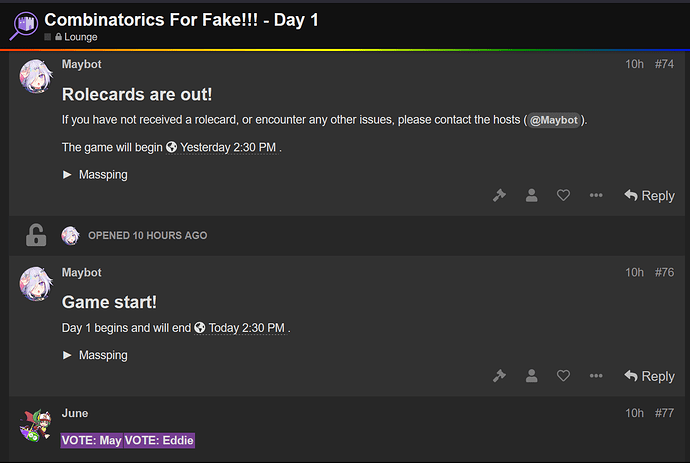690x463 pixels.
Task: Click gavel icon on Rolecards post
Action: pos(499,195)
